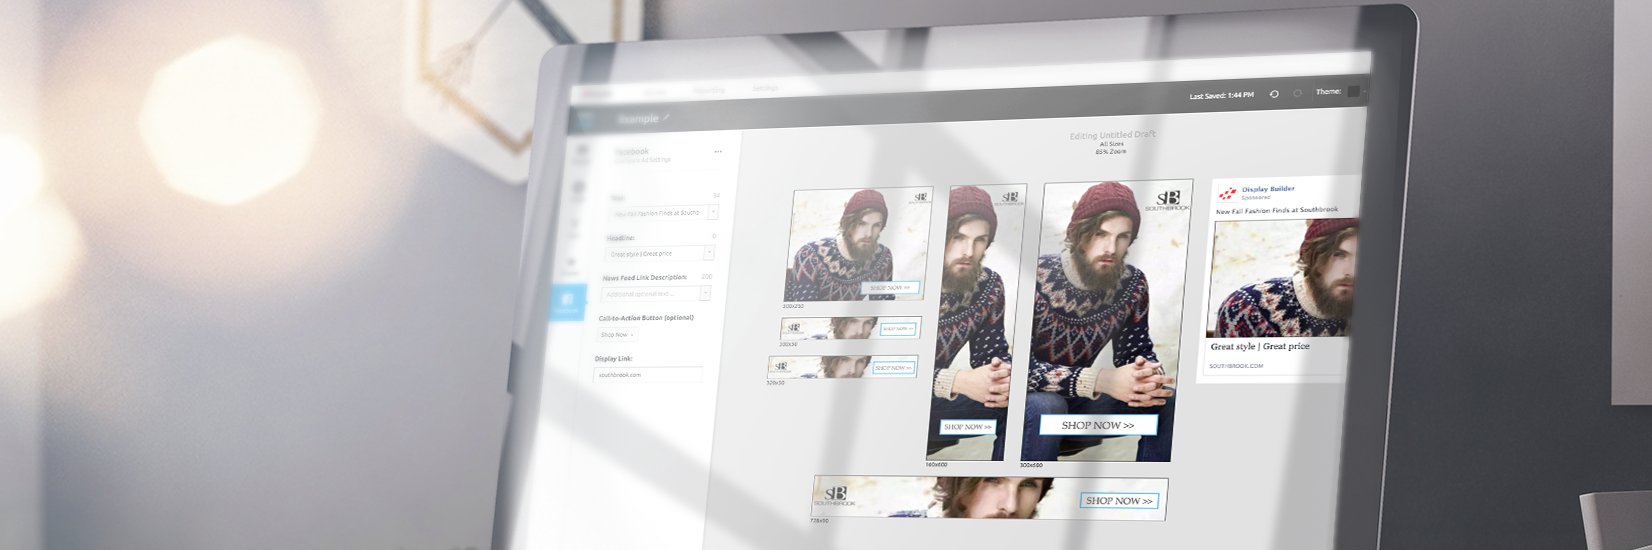Click the redo arrow in top bar
The height and width of the screenshot is (550, 1652).
[x=1298, y=93]
